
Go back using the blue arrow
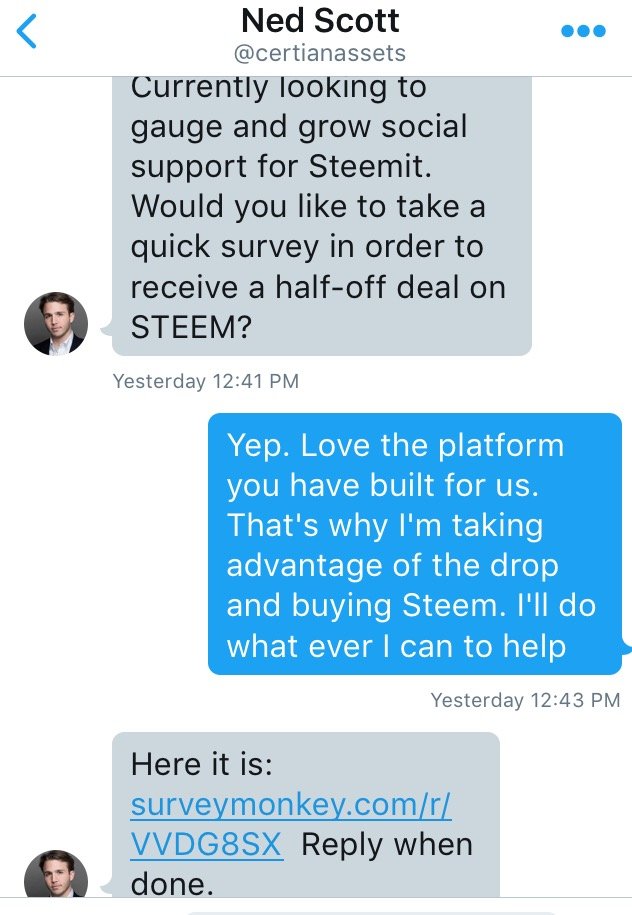click(x=27, y=31)
